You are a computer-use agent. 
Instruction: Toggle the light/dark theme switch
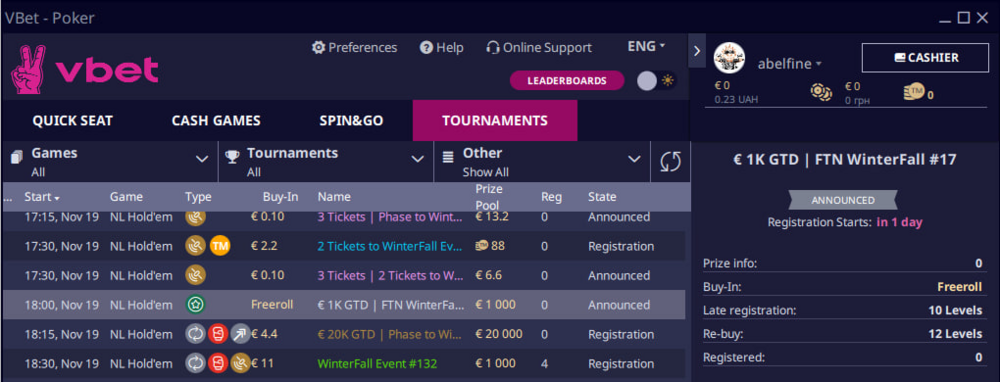pos(658,81)
